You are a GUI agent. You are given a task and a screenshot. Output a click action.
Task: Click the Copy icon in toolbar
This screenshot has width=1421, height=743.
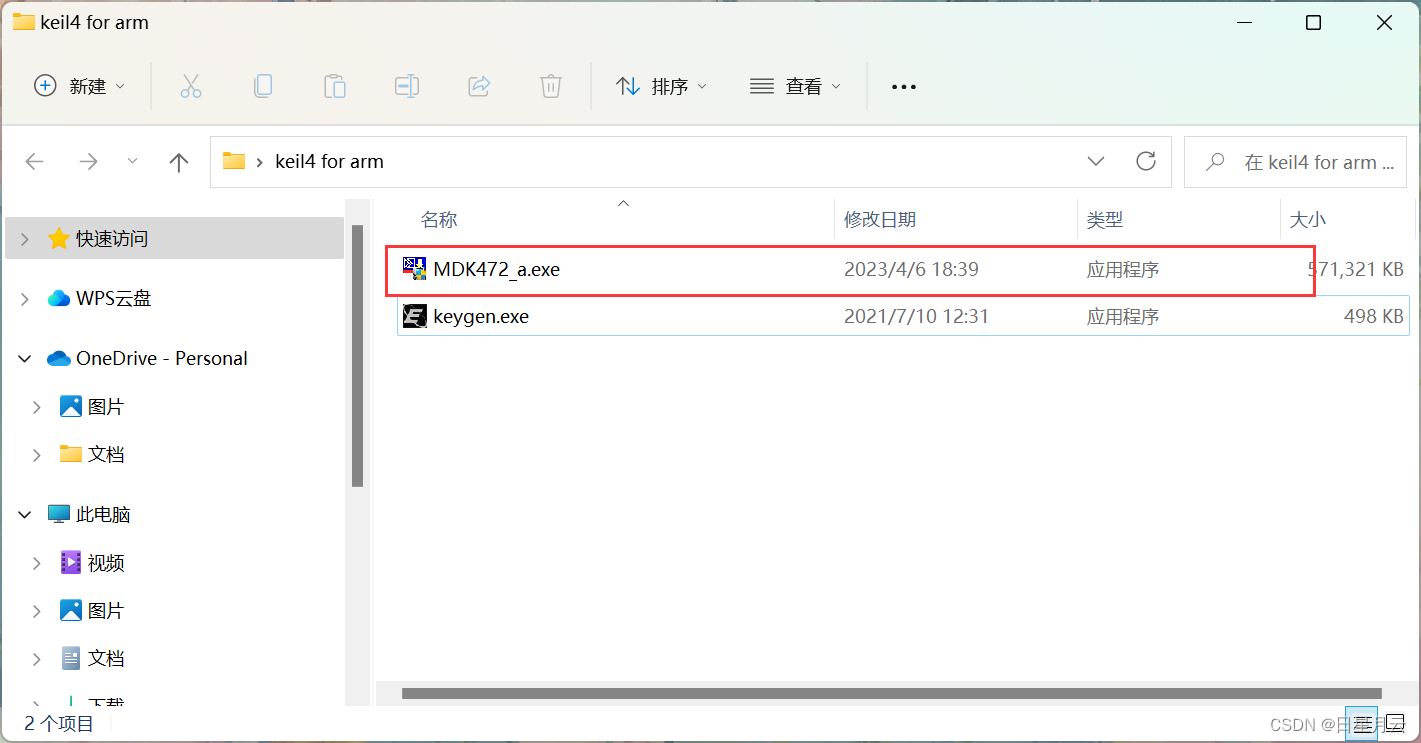tap(263, 86)
